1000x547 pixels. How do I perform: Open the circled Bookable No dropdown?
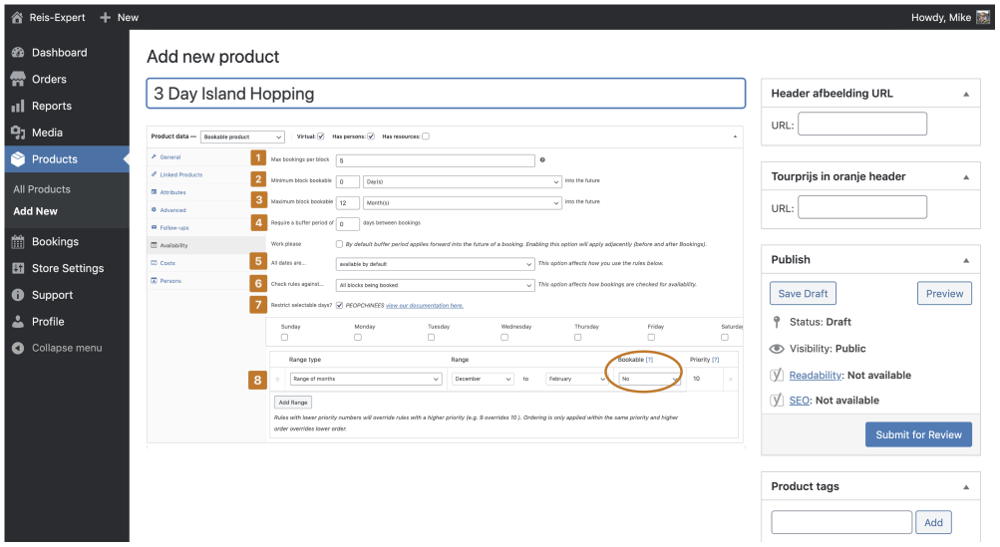(x=649, y=379)
